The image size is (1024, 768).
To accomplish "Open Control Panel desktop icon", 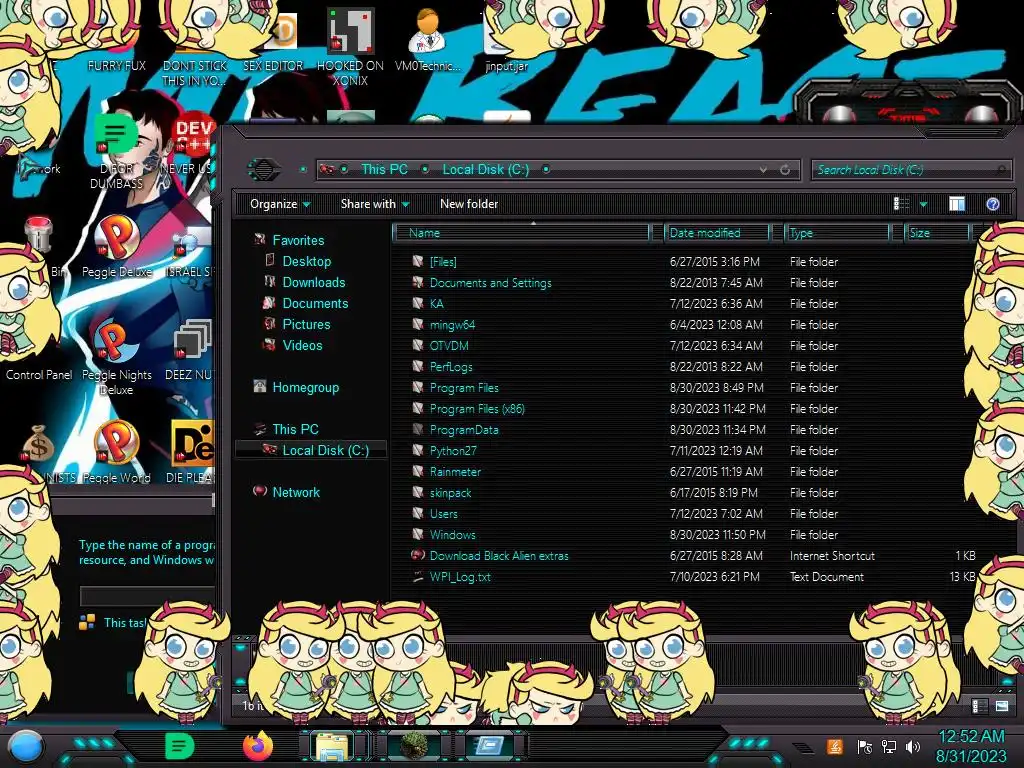I will [x=39, y=375].
